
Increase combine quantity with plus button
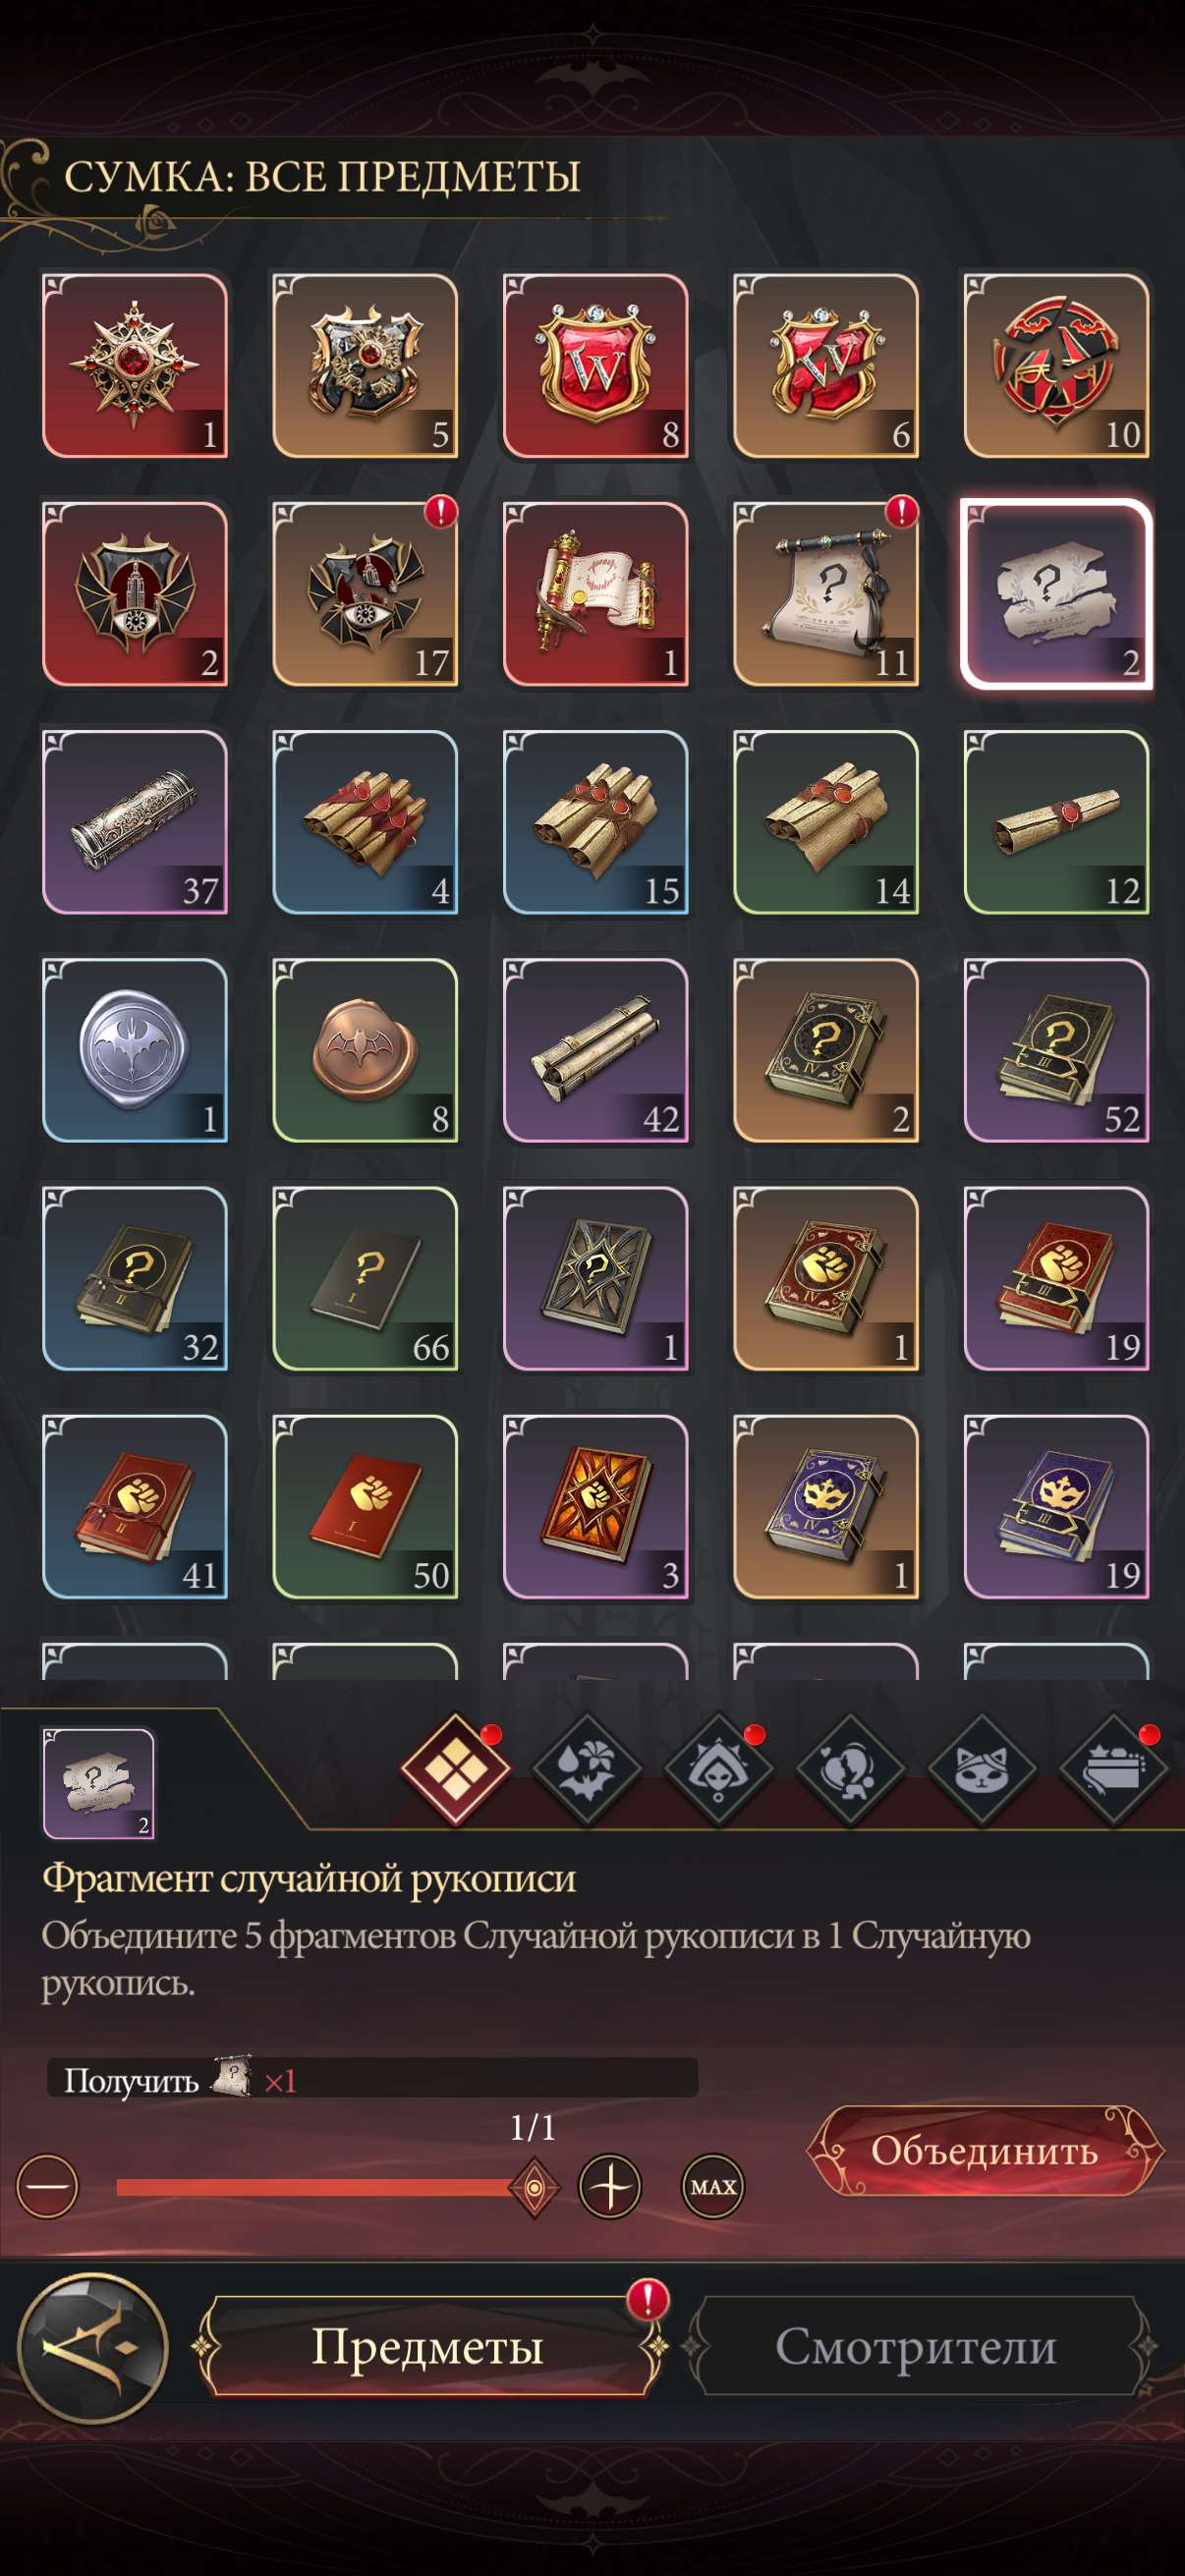click(x=610, y=2187)
